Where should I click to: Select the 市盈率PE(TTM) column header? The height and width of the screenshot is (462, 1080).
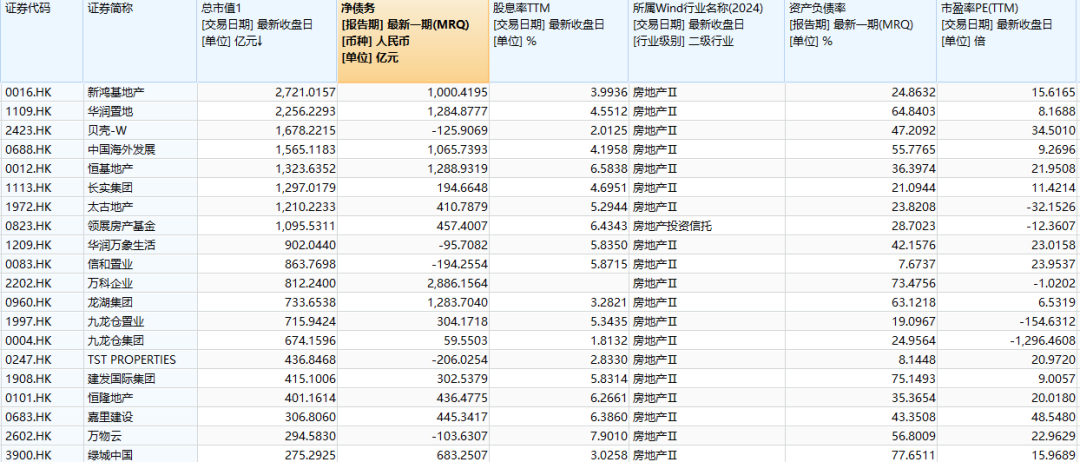pos(1008,41)
